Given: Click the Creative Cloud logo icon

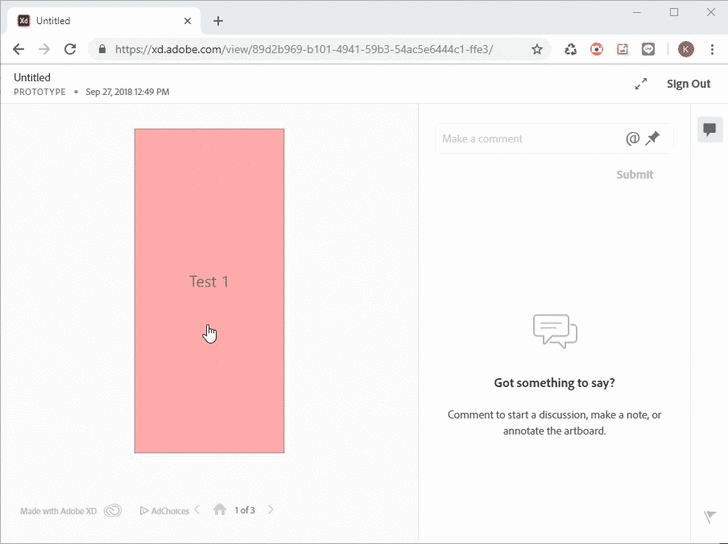Looking at the screenshot, I should [x=113, y=511].
